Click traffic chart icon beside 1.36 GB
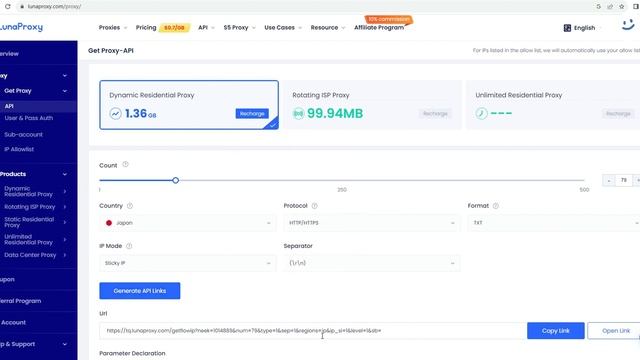The height and width of the screenshot is (360, 640). point(116,113)
